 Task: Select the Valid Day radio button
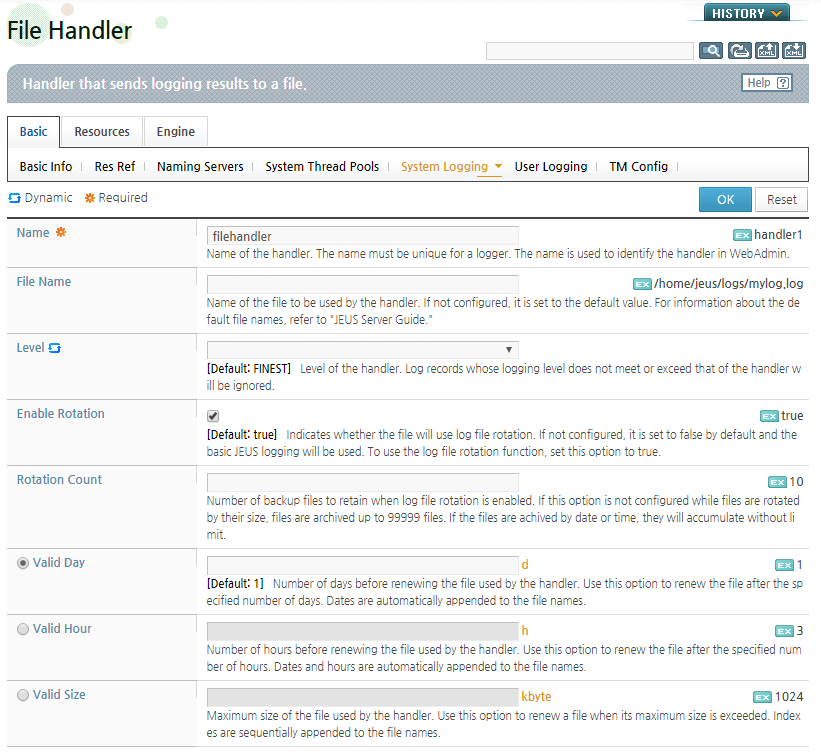[x=23, y=563]
